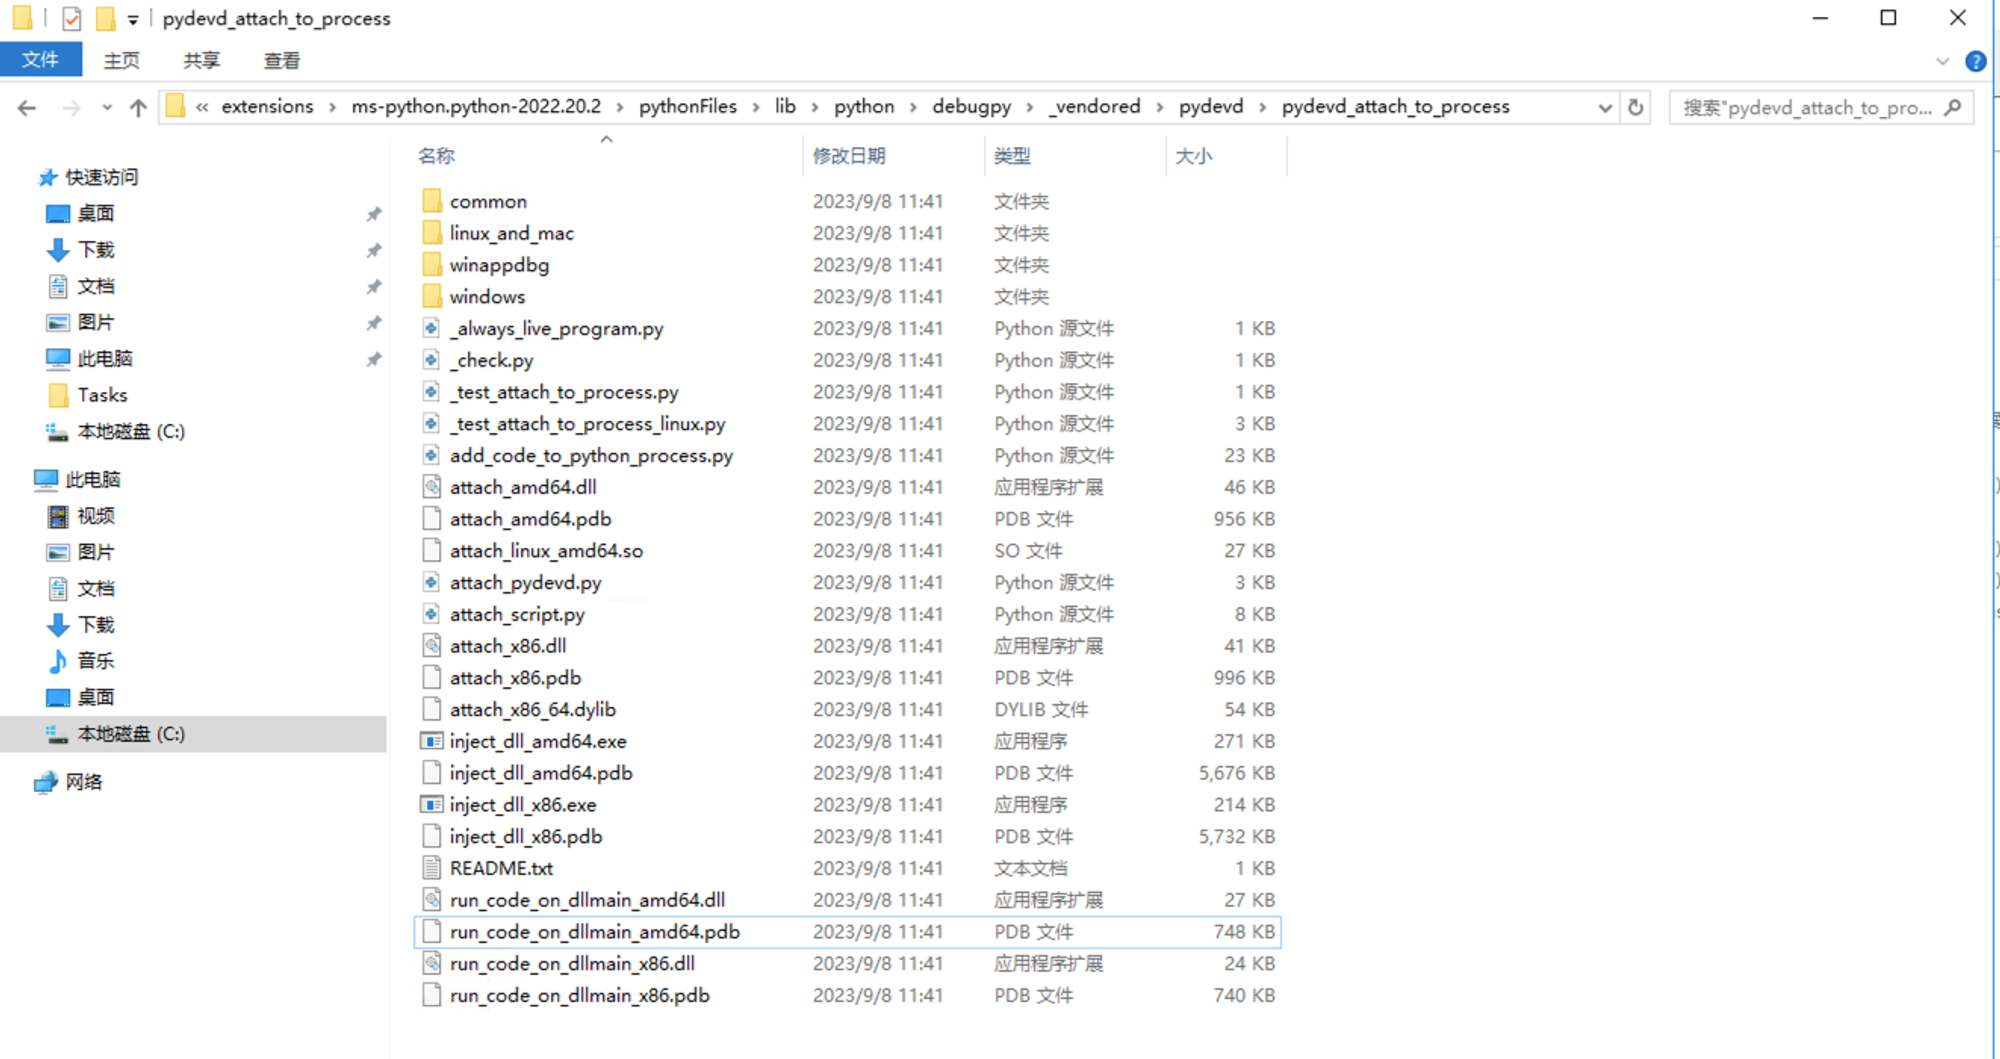Open the Help question mark icon

pyautogui.click(x=1975, y=61)
